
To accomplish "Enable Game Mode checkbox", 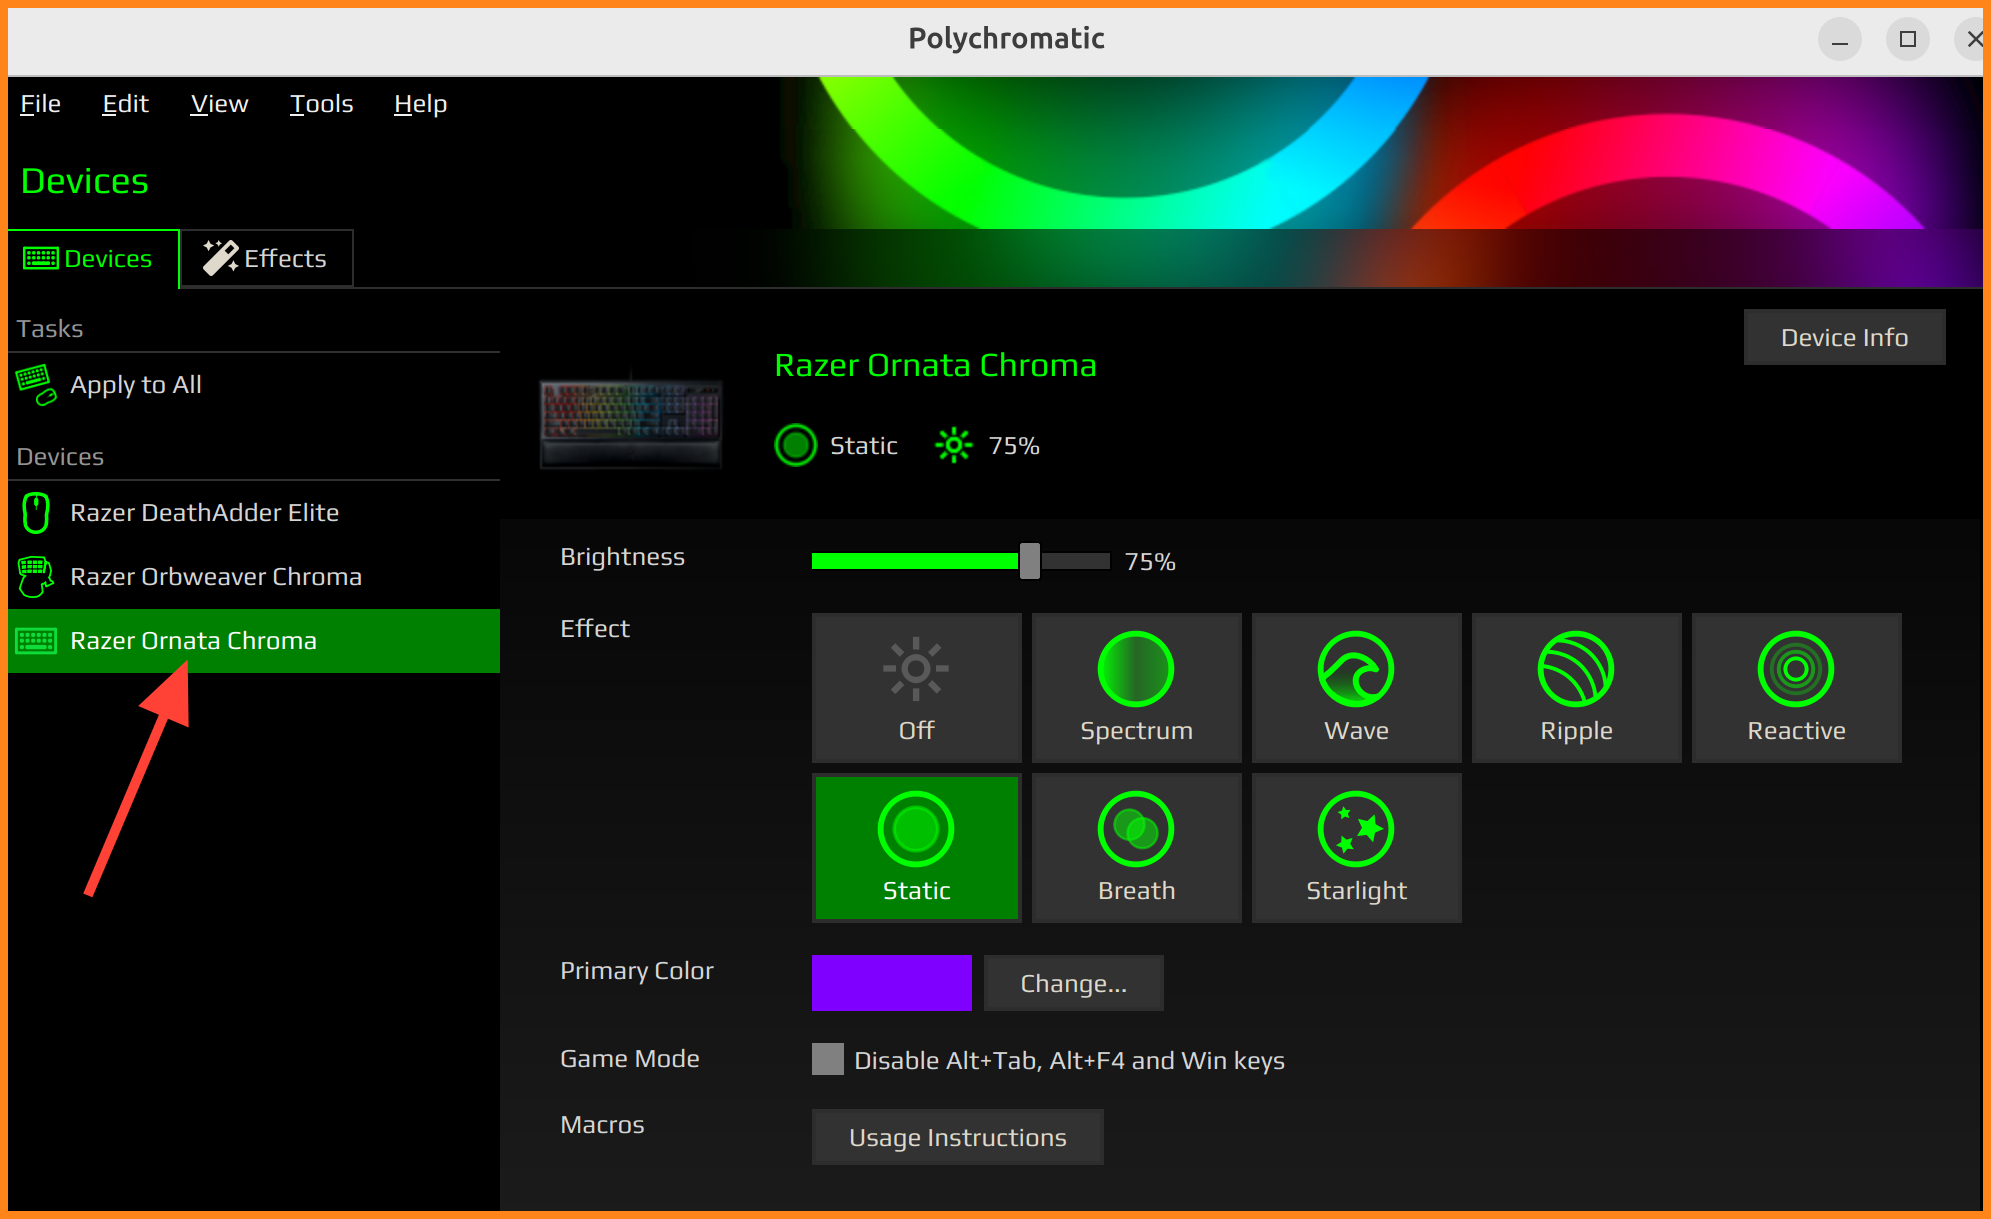I will (828, 1059).
